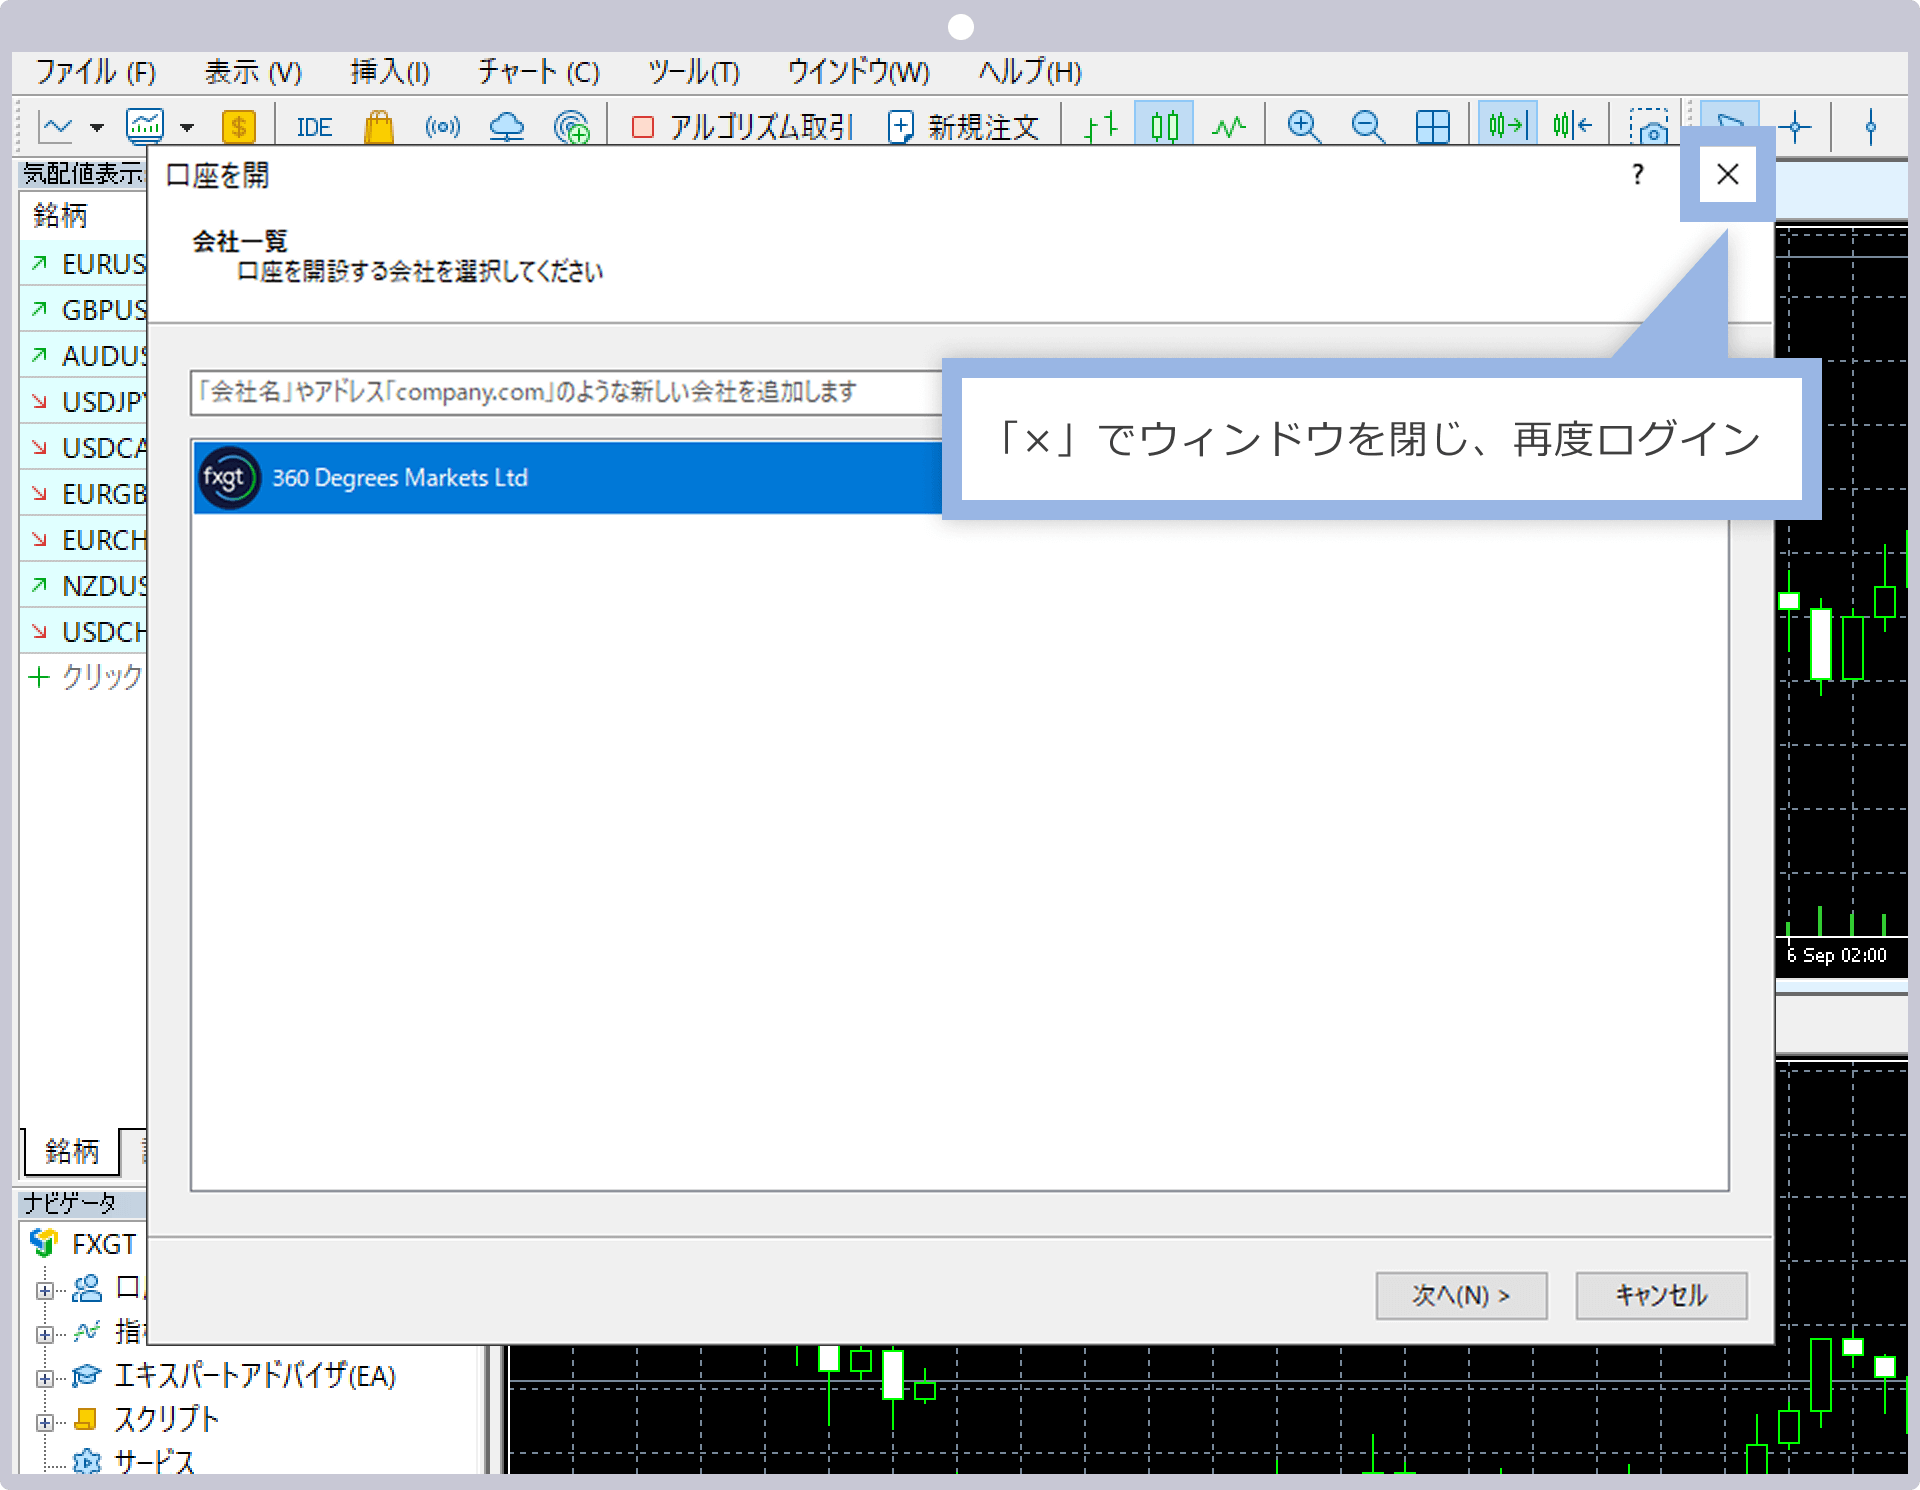Screen dimensions: 1920x1490
Task: Switch chart to candlestick mode
Action: click(x=1164, y=126)
